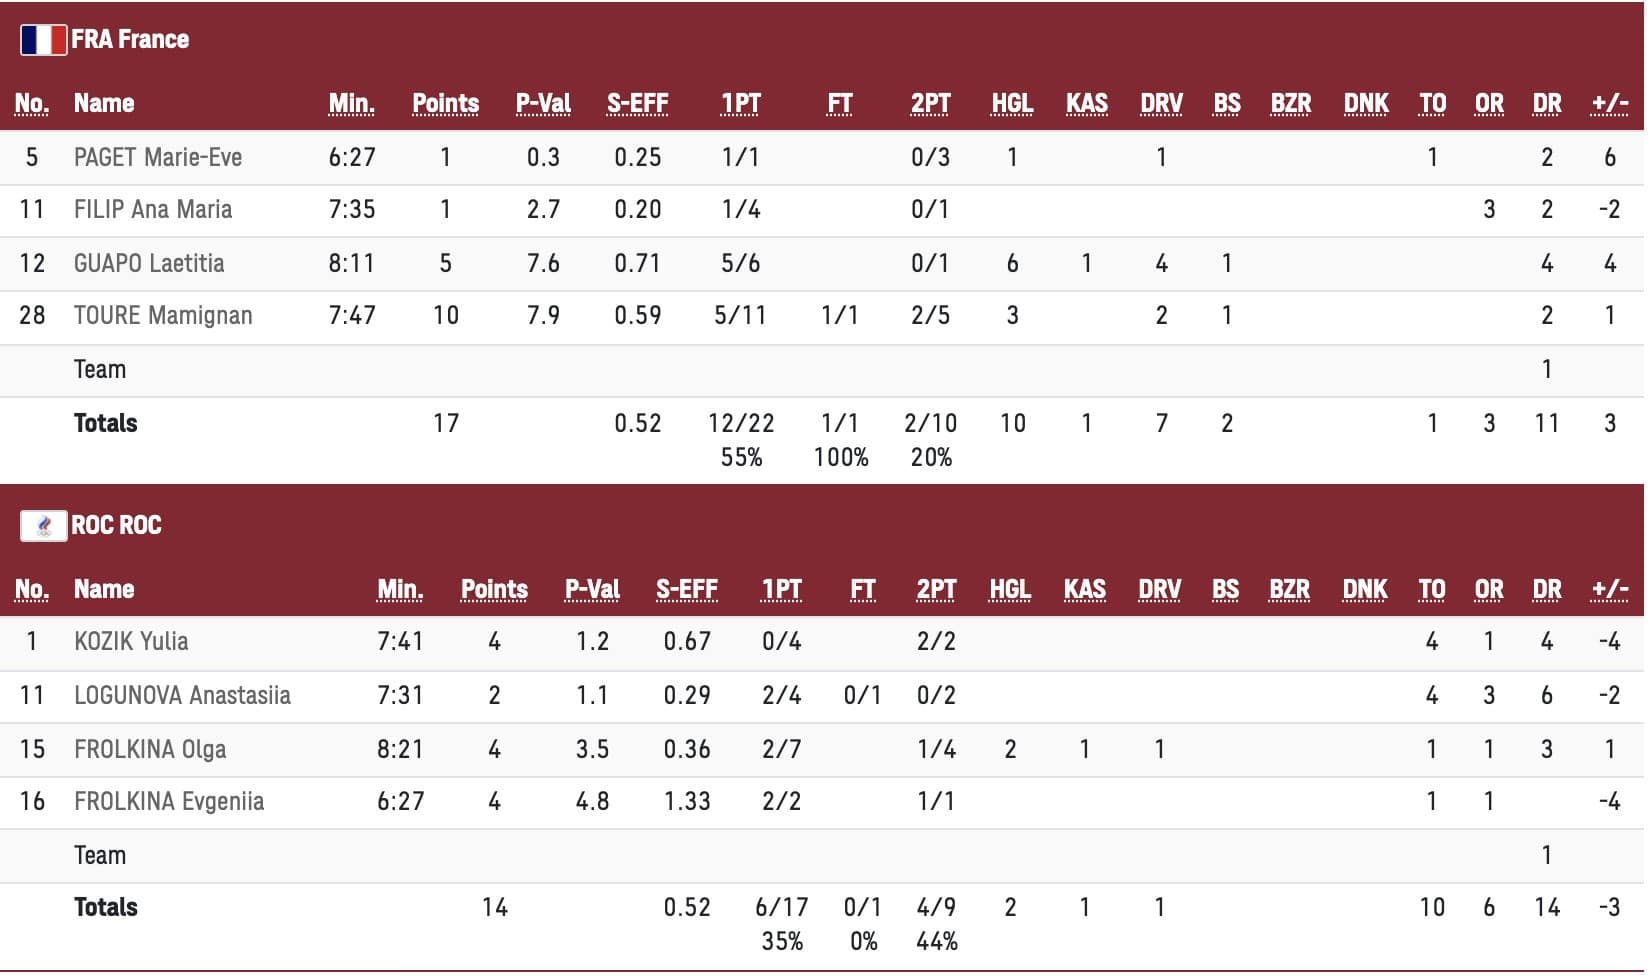Click the France table 1PT column header

click(741, 104)
